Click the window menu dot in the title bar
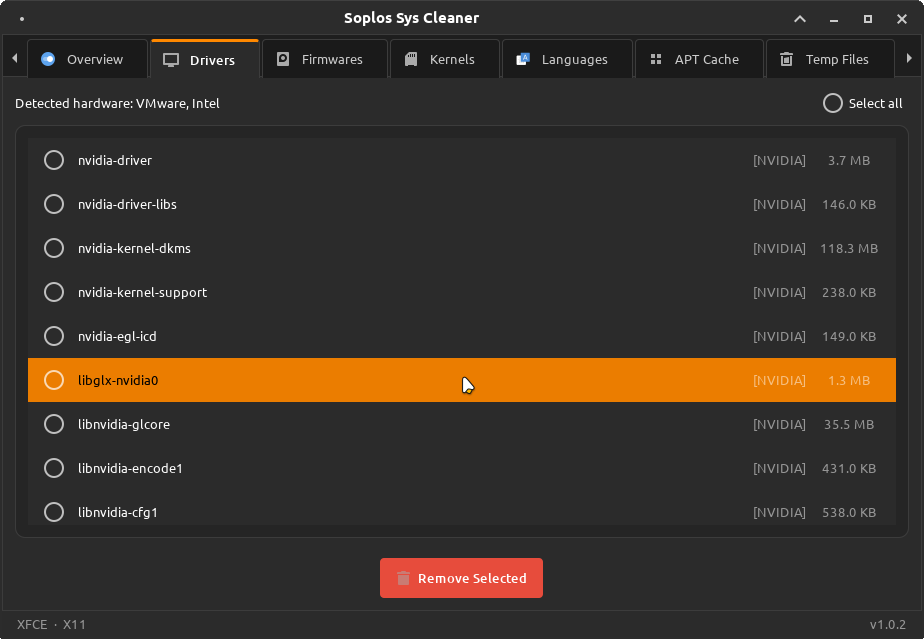924x639 pixels. 22,19
